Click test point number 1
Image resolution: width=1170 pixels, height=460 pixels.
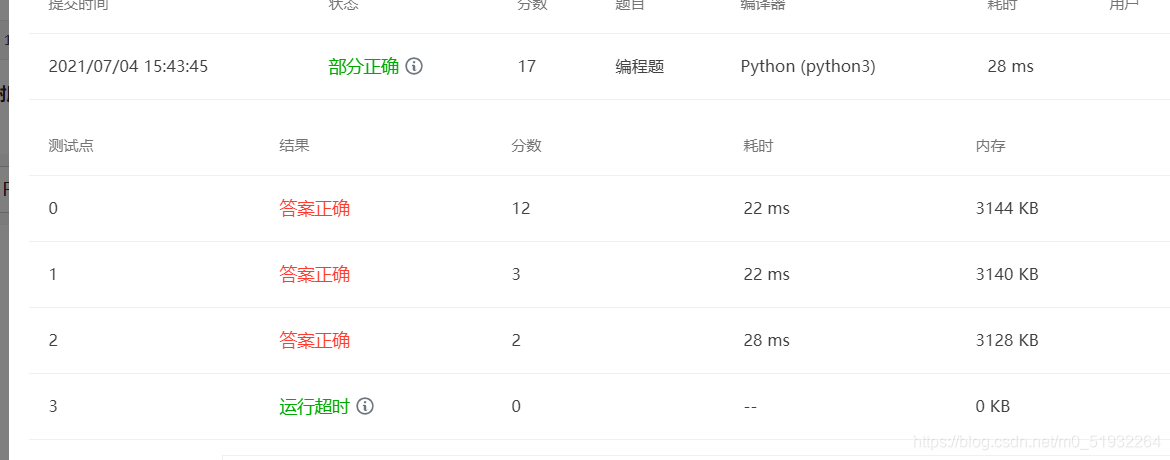pos(53,274)
